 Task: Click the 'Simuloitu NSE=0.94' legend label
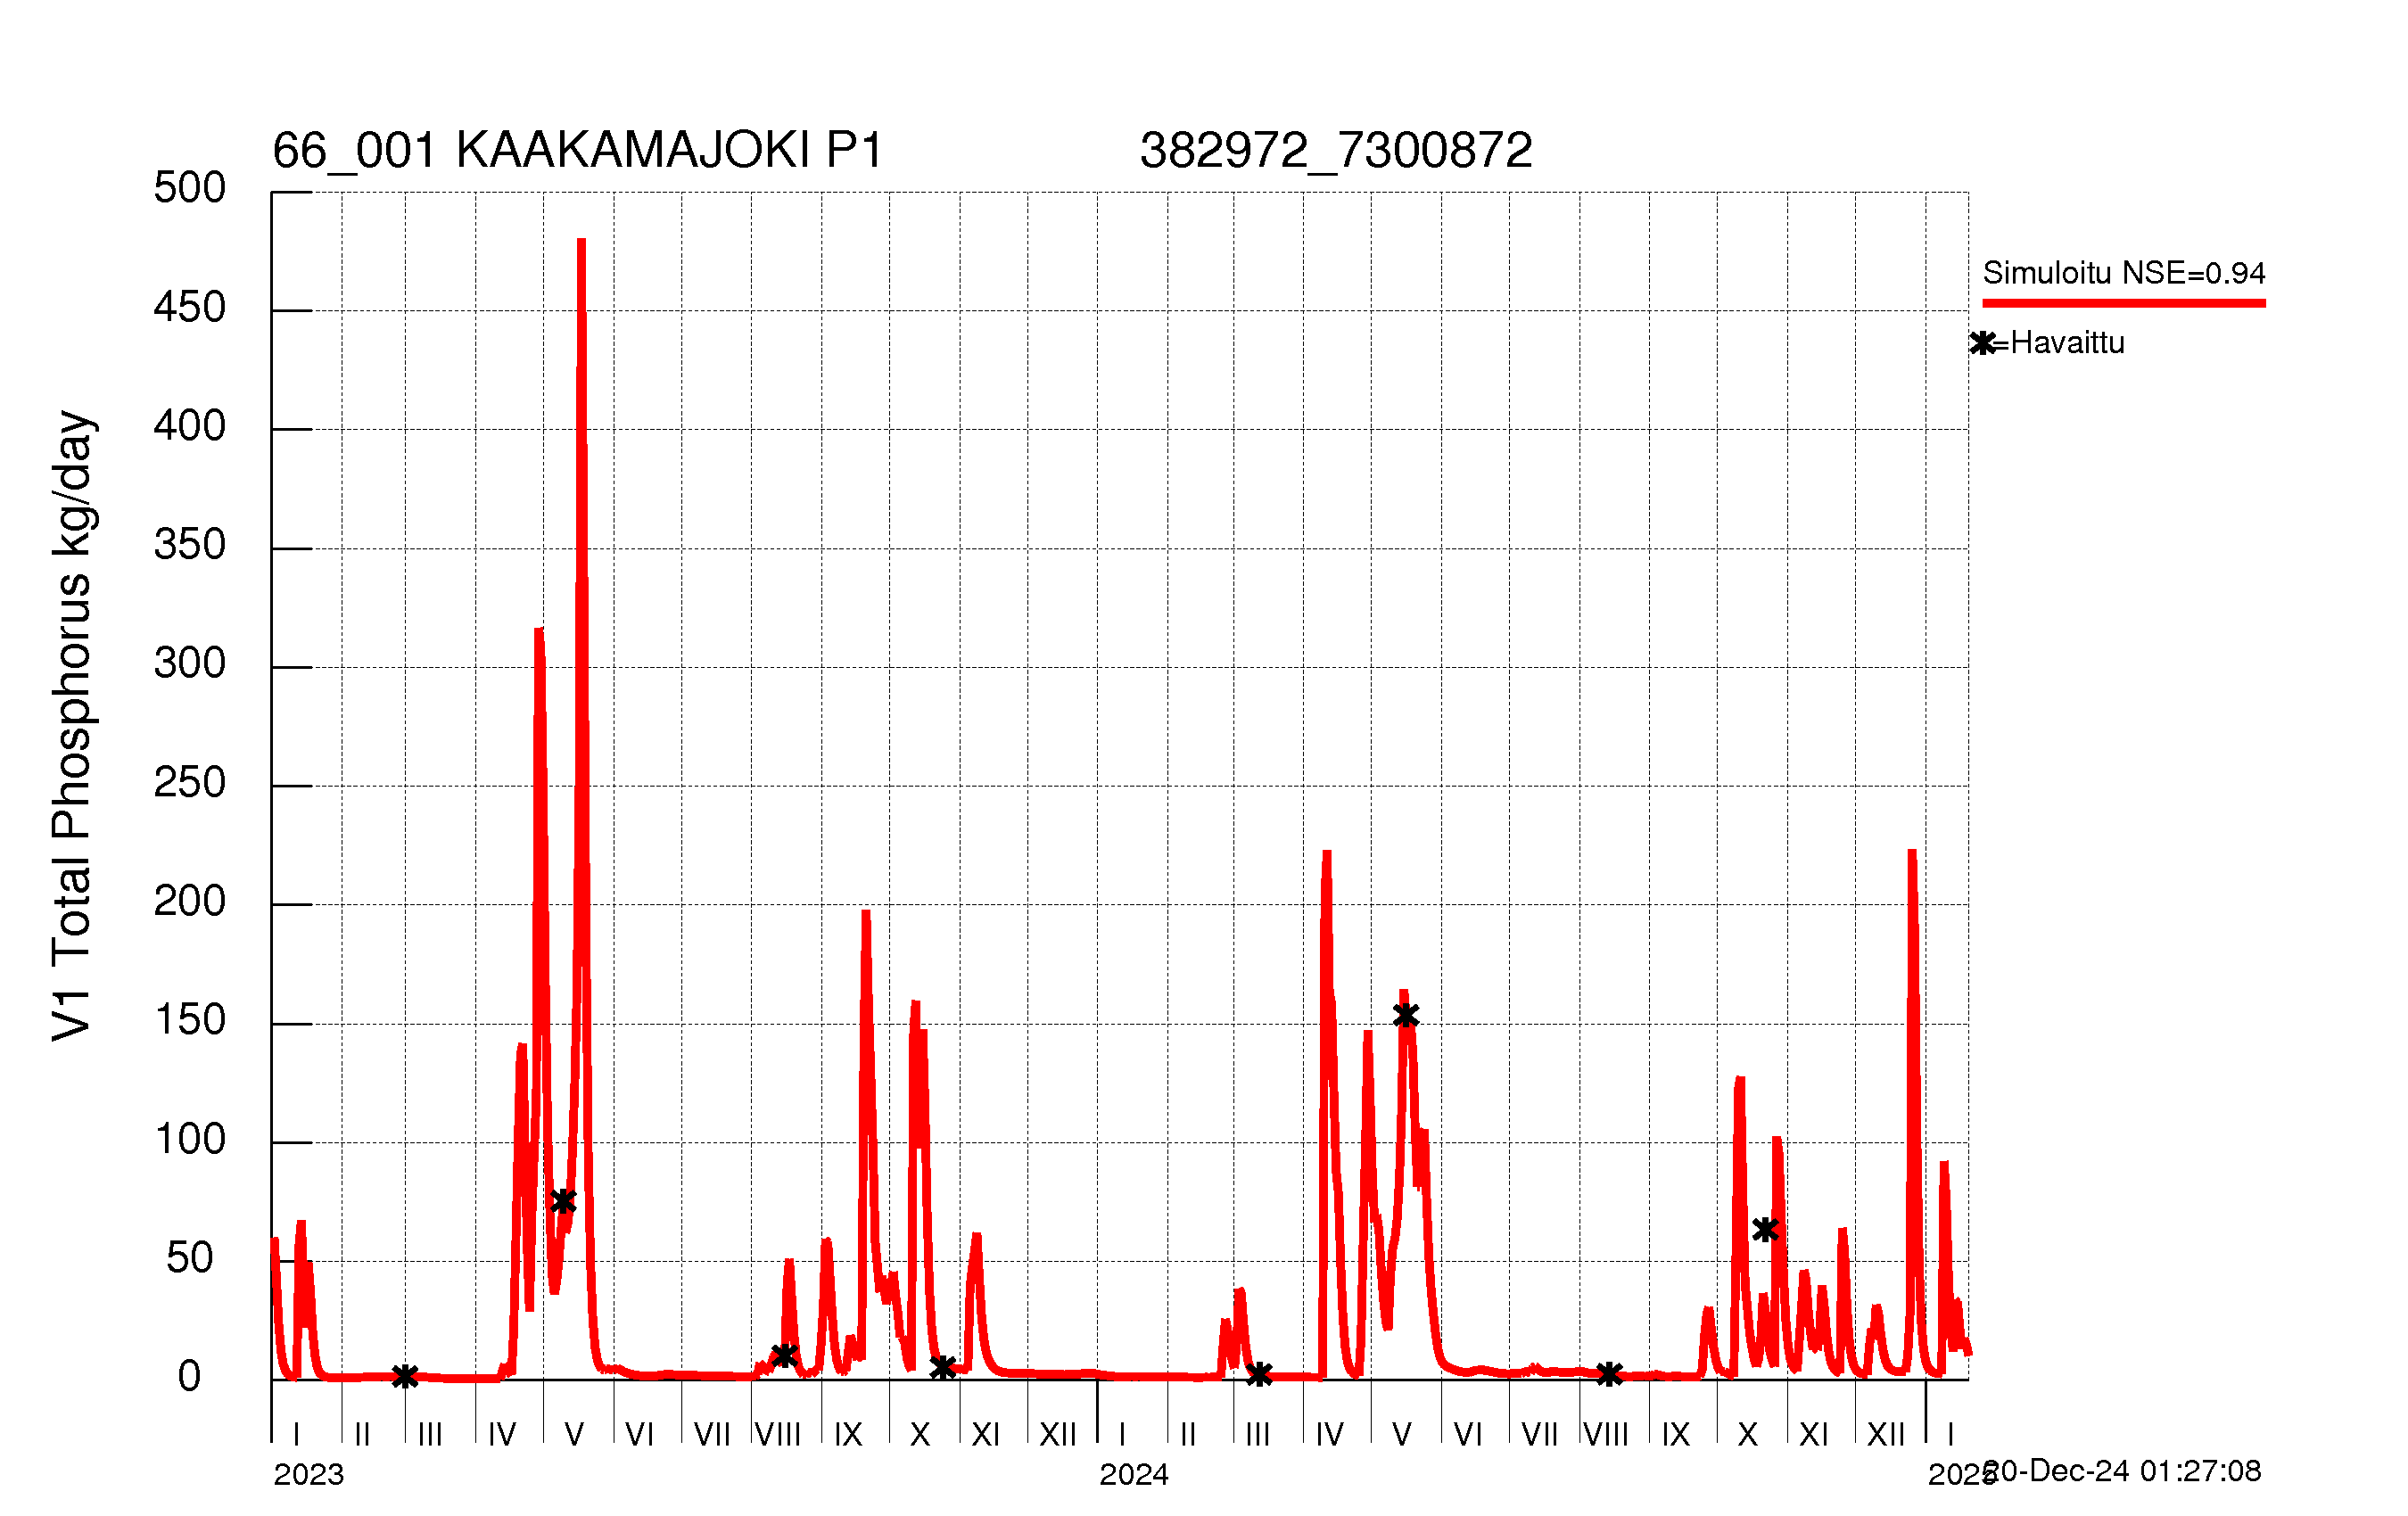pyautogui.click(x=2123, y=273)
